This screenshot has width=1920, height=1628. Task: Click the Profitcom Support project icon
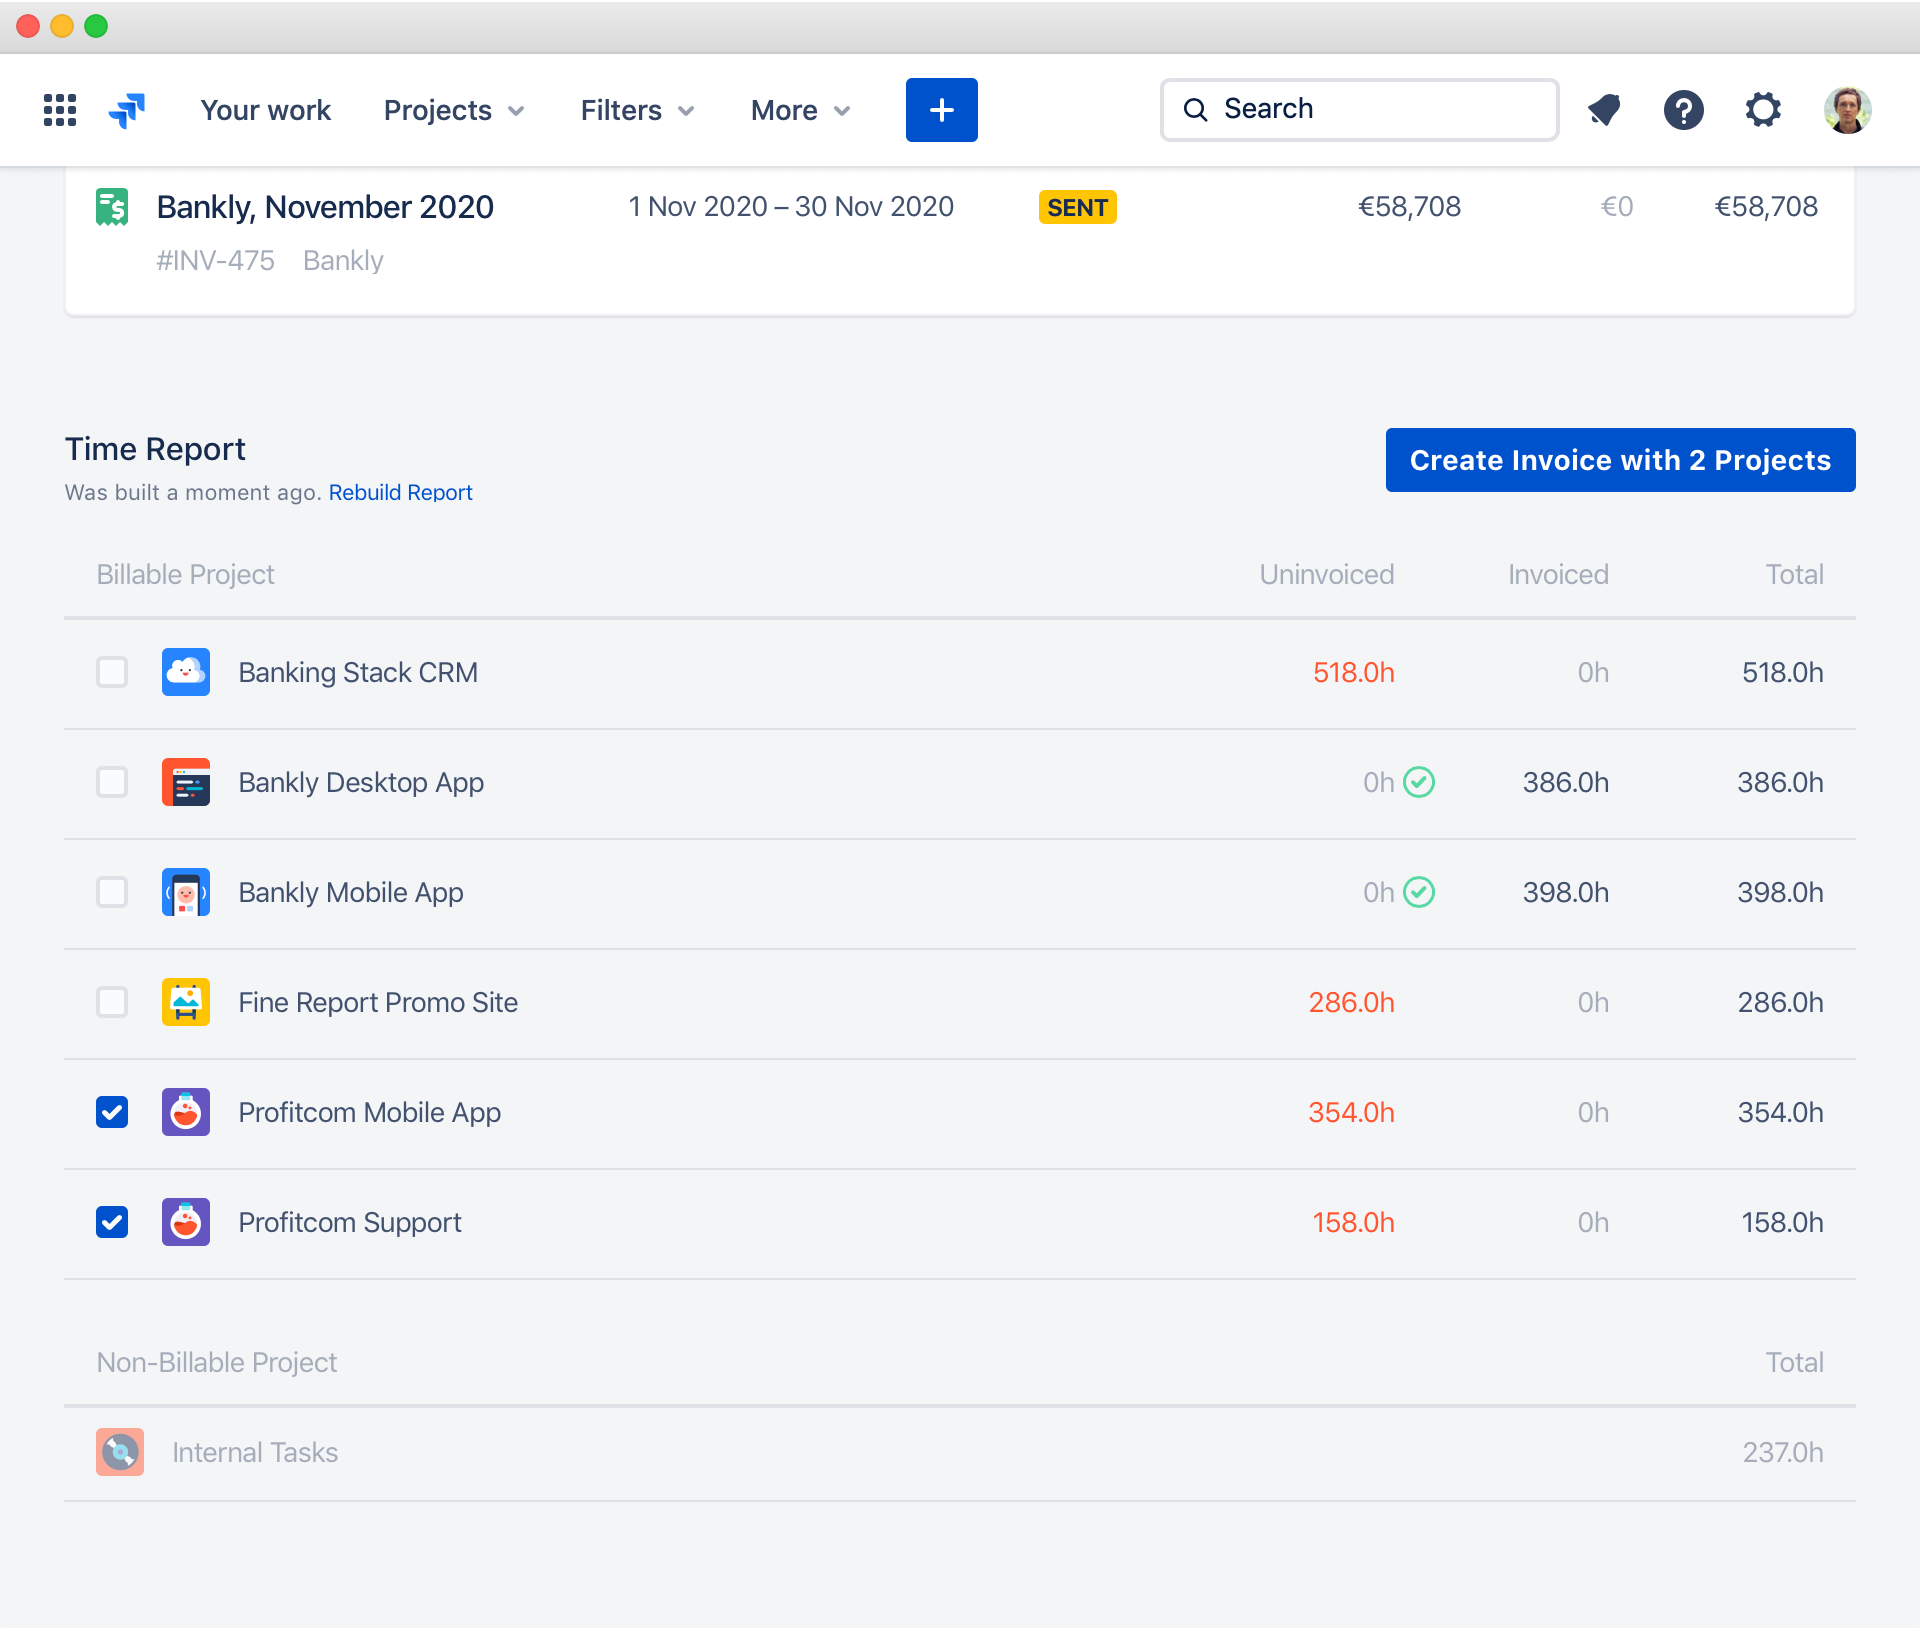pyautogui.click(x=186, y=1222)
